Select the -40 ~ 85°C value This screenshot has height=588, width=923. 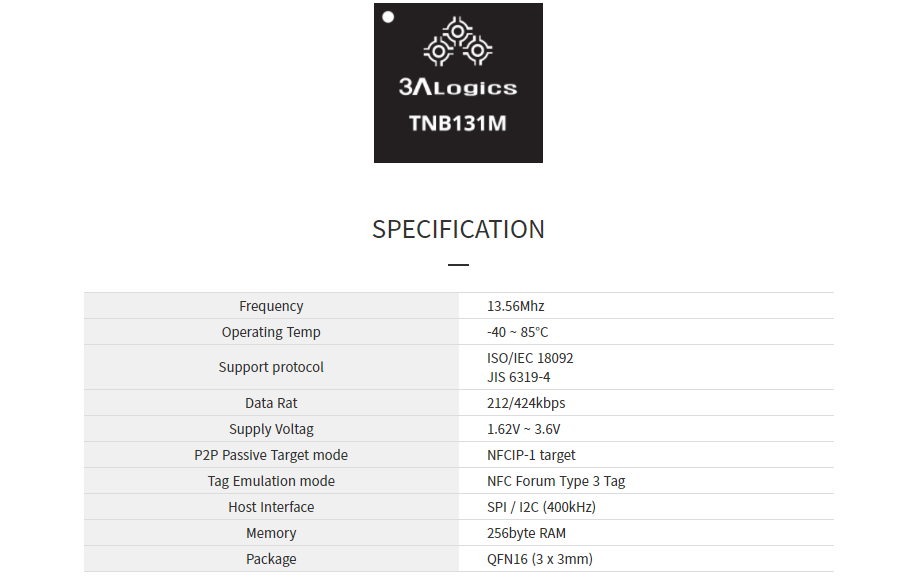pyautogui.click(x=517, y=332)
